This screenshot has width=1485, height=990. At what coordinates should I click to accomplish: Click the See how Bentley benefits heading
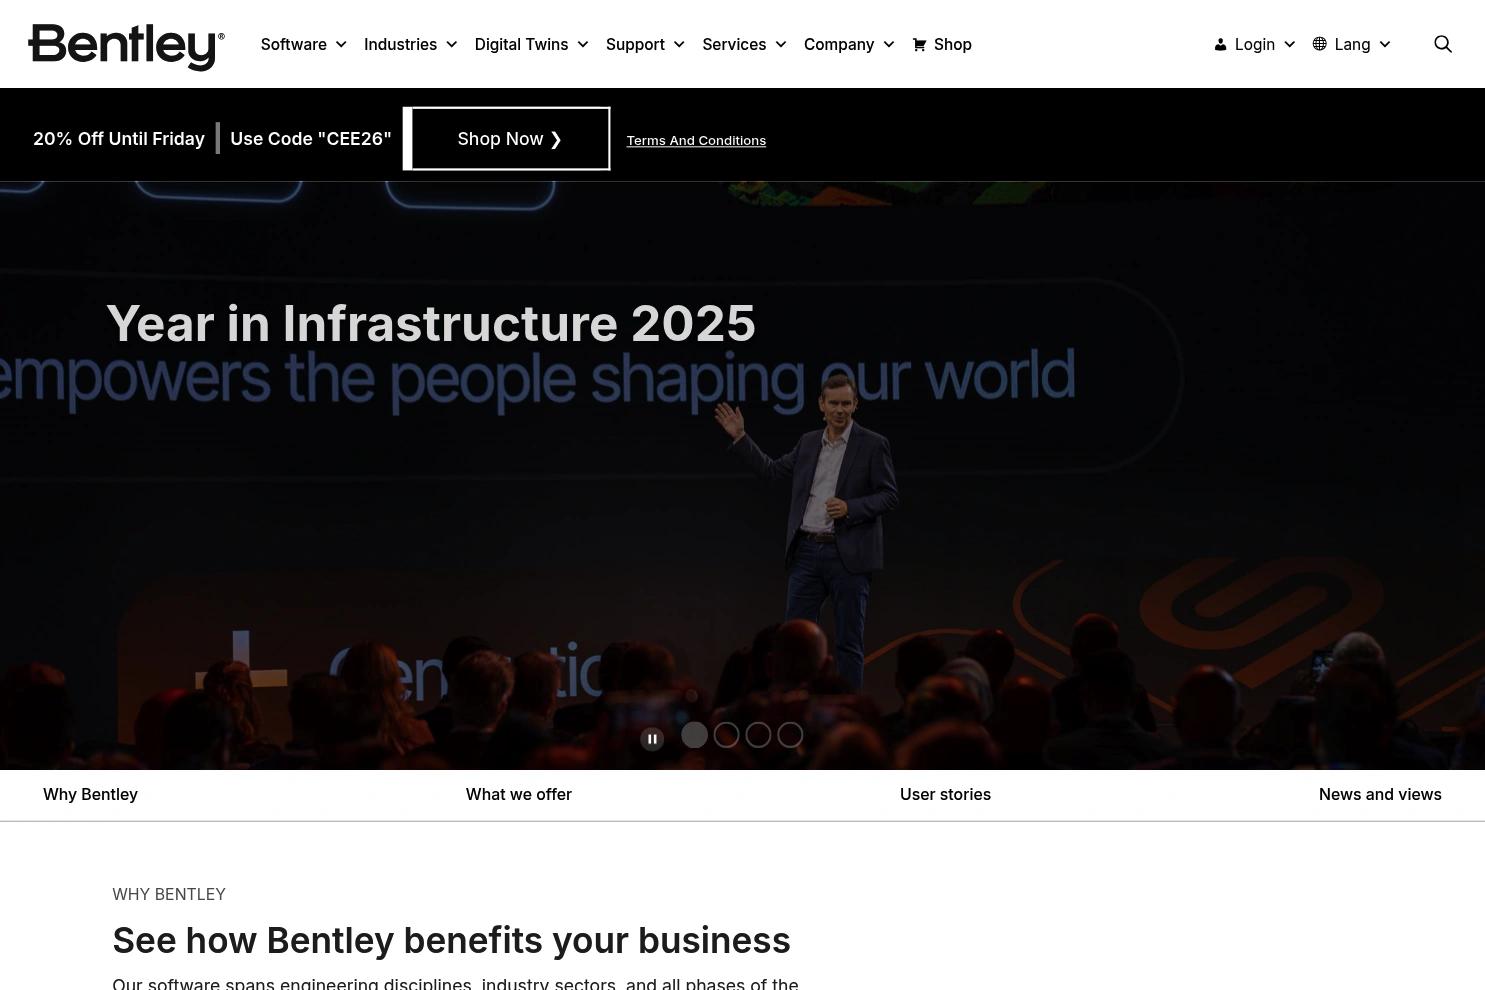pos(451,940)
